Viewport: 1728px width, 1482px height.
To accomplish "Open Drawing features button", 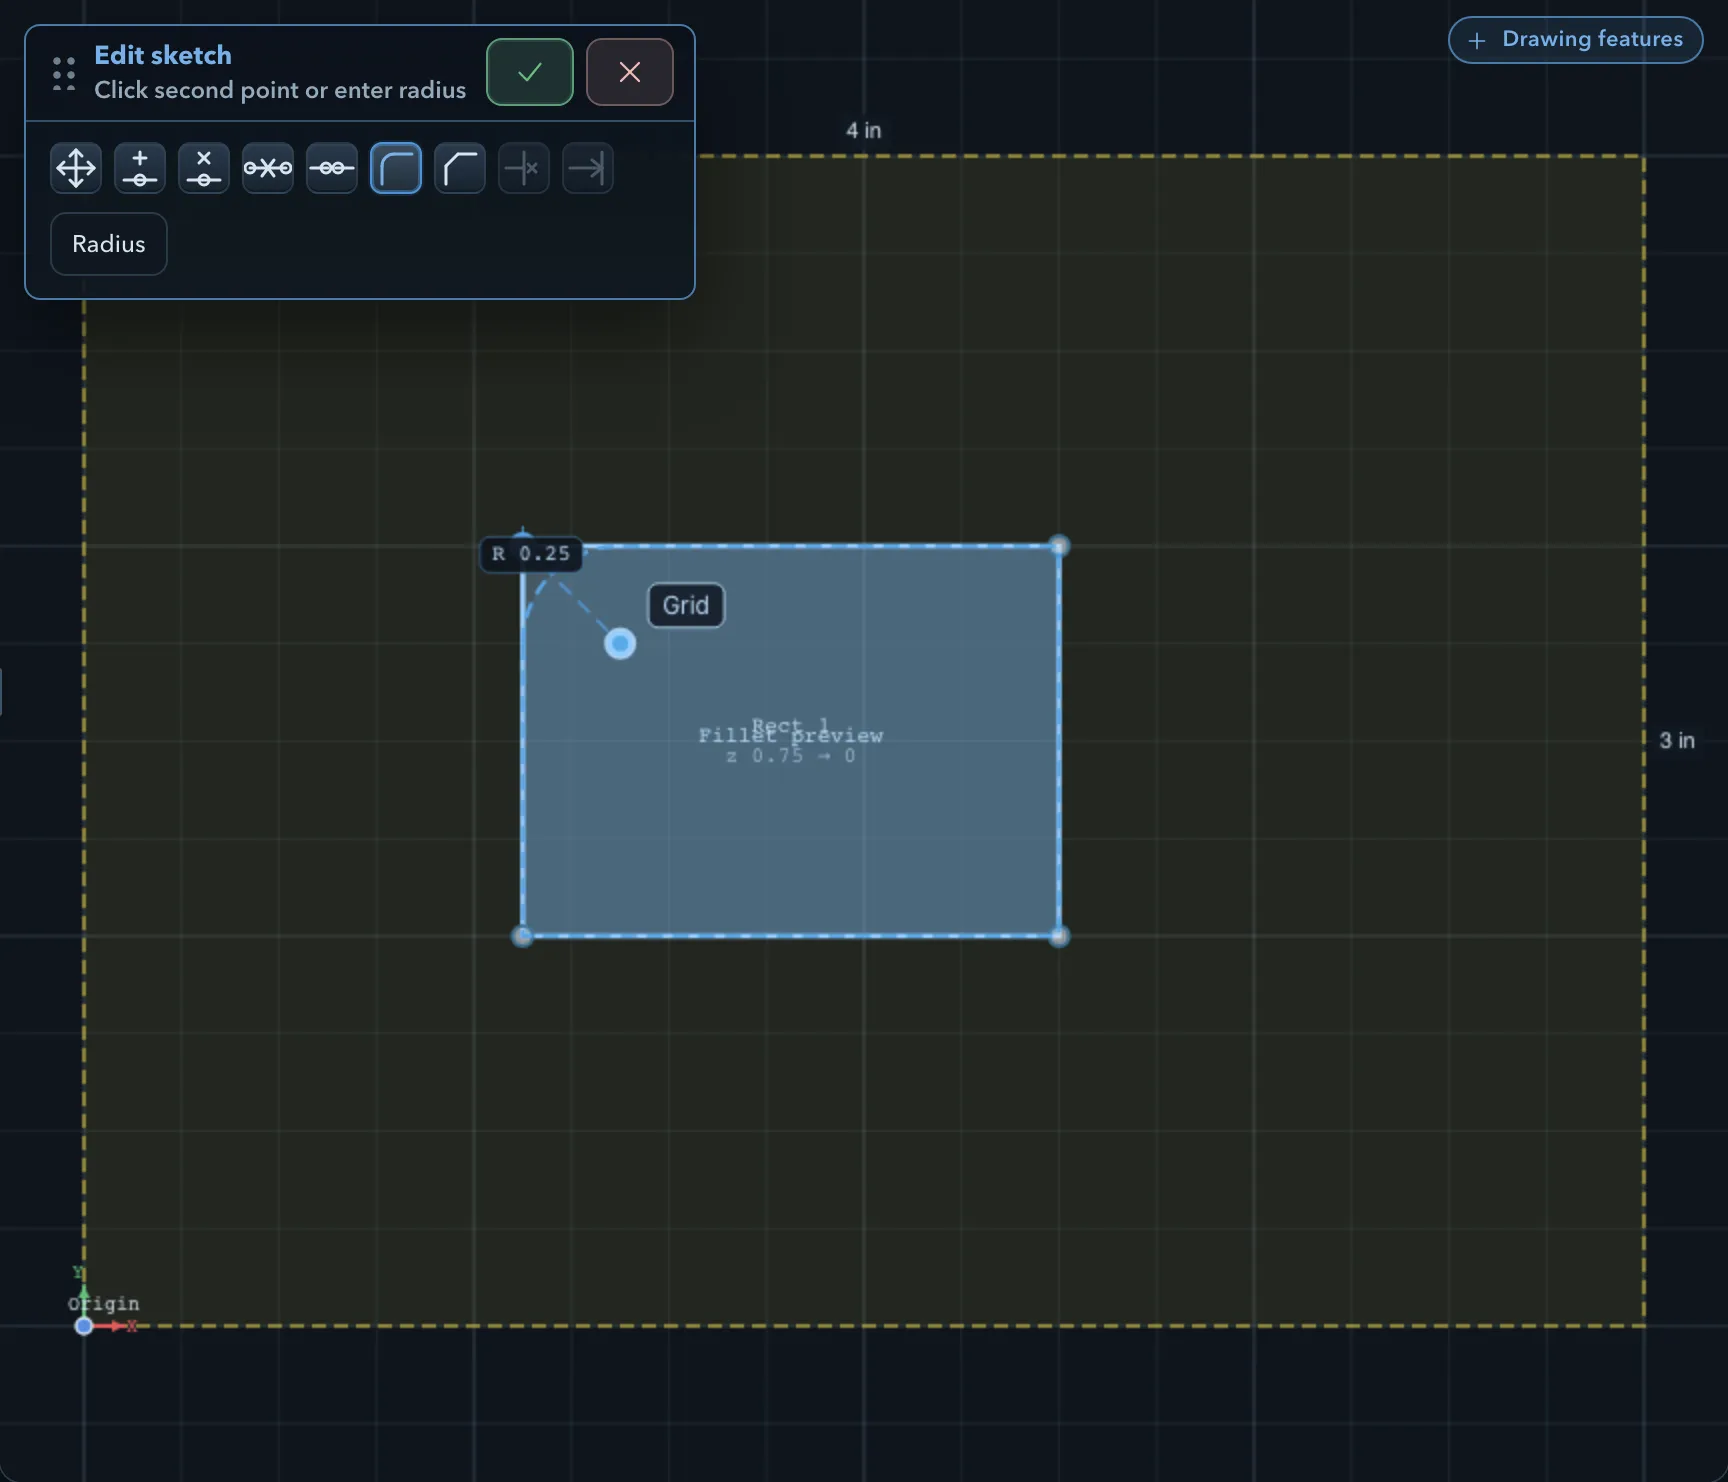I will click(1576, 40).
